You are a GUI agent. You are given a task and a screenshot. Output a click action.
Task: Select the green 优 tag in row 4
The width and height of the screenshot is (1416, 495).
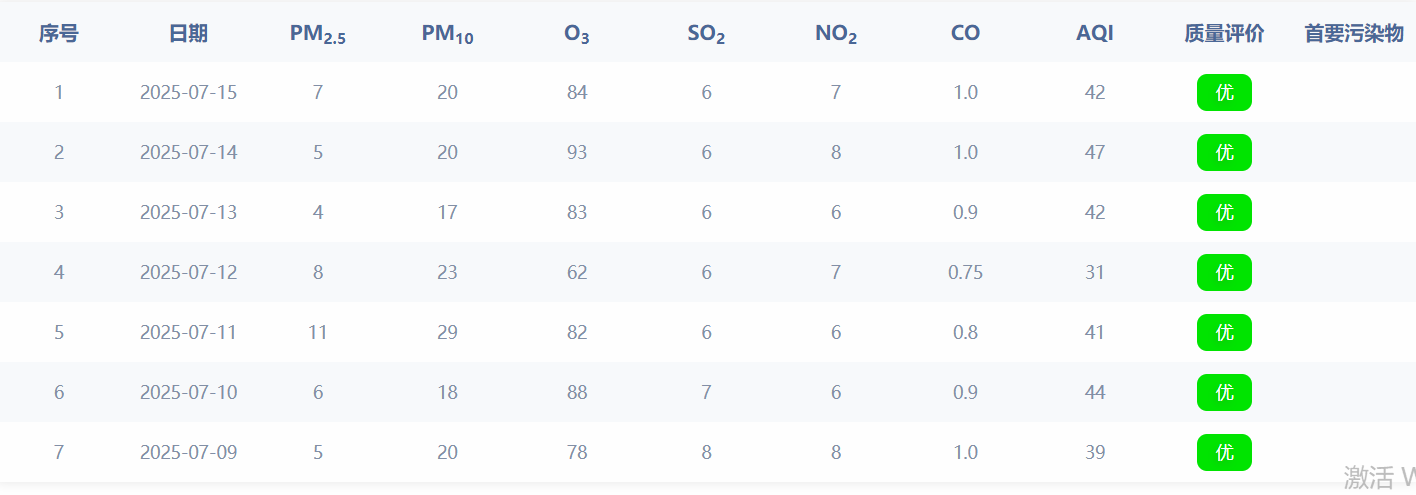pos(1224,273)
